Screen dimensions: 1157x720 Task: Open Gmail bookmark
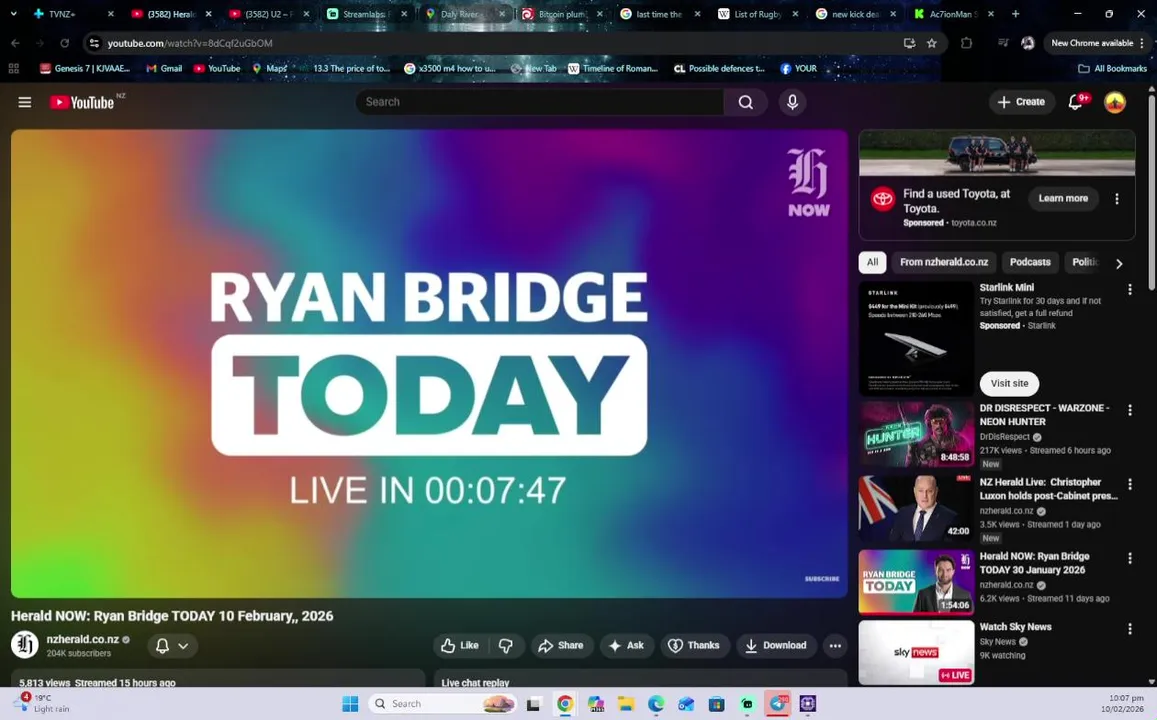pyautogui.click(x=164, y=69)
